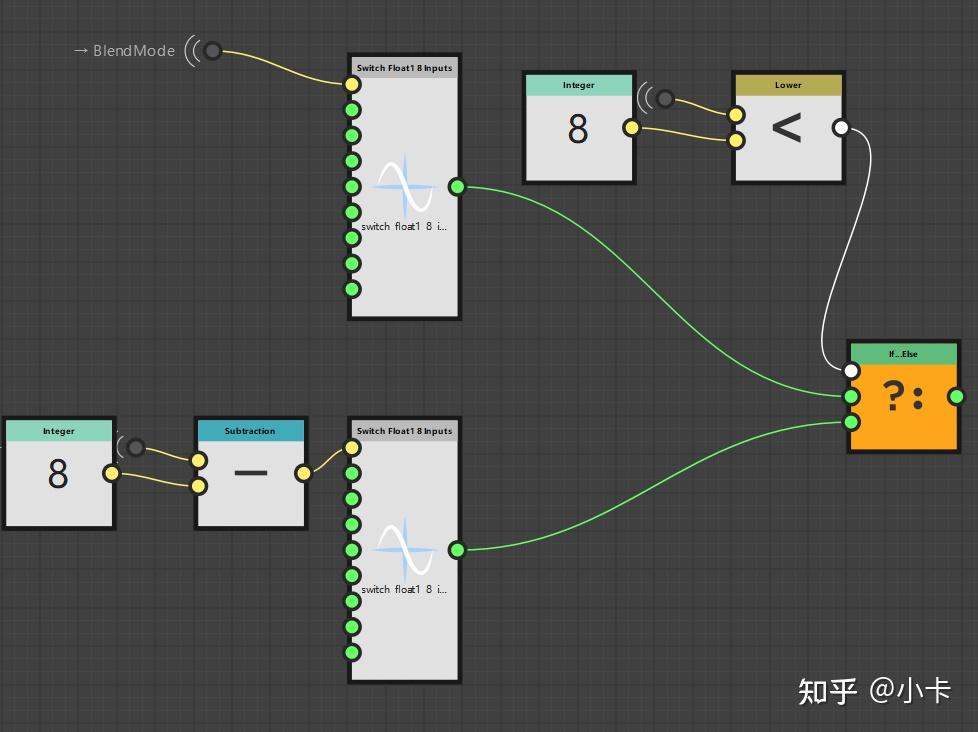Click the bottom Switch node's sine wave thumbnail
Viewport: 978px width, 732px height.
405,549
